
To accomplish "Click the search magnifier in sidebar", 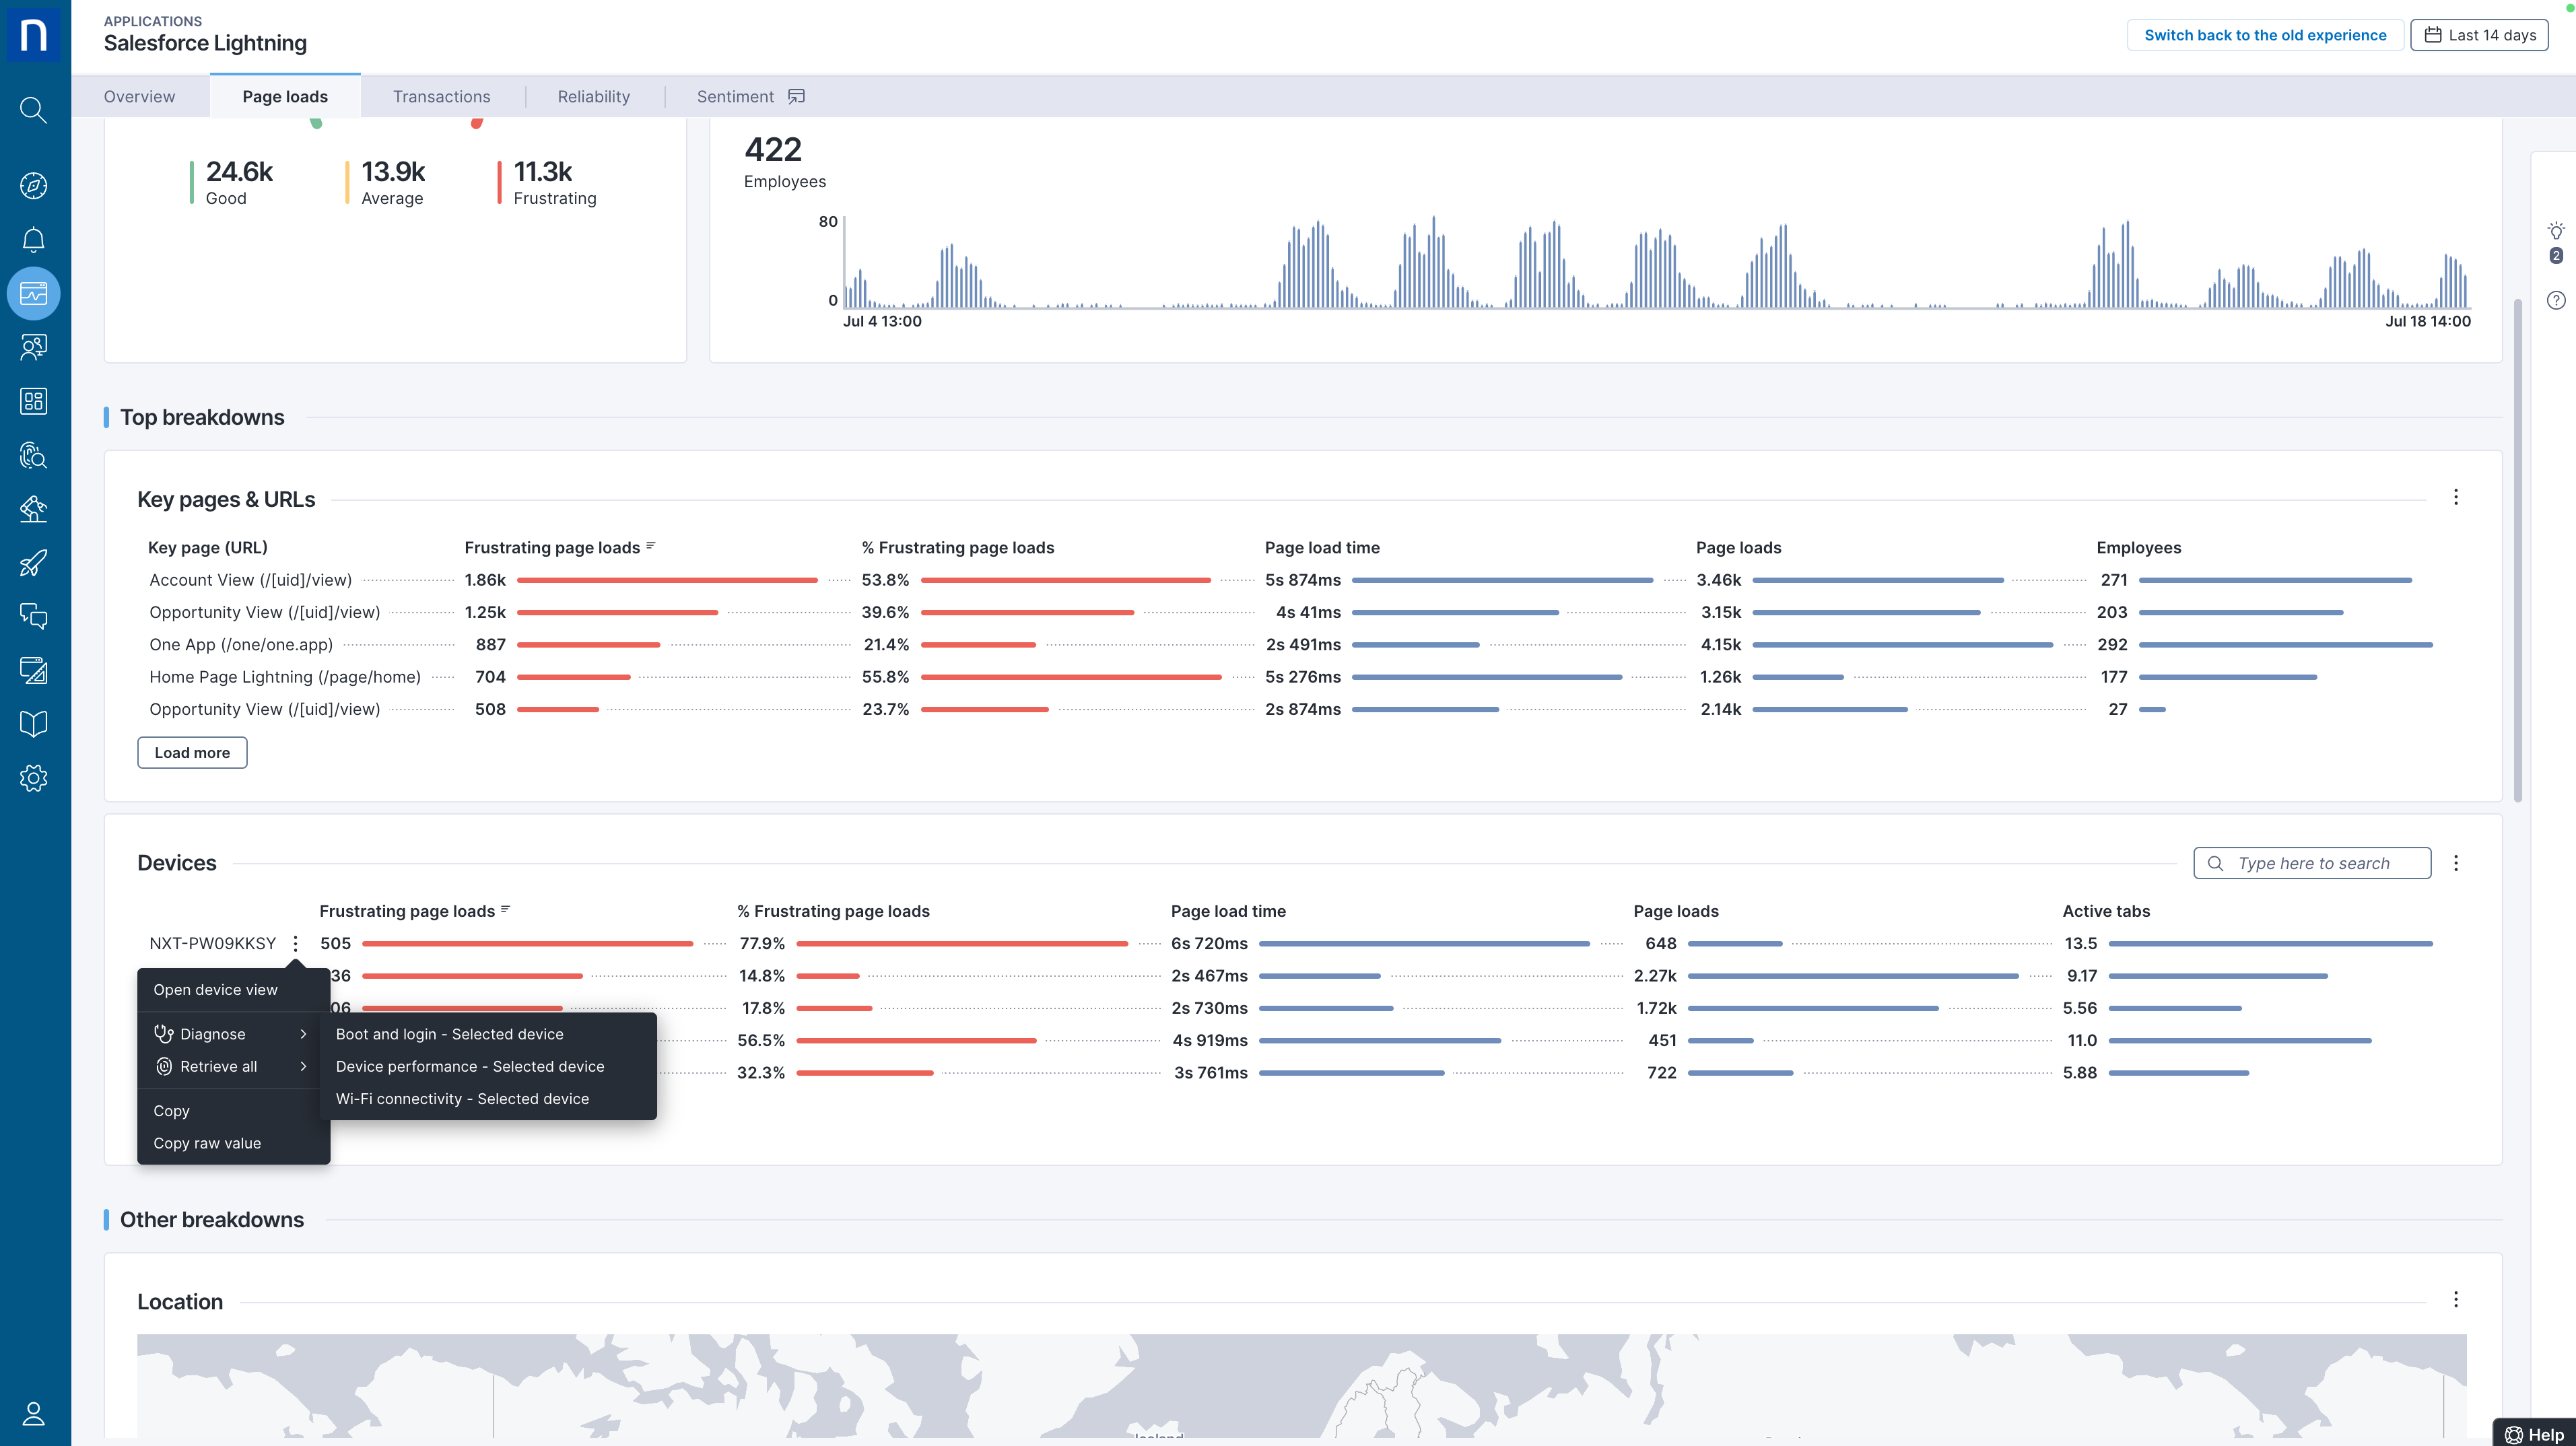I will point(33,110).
